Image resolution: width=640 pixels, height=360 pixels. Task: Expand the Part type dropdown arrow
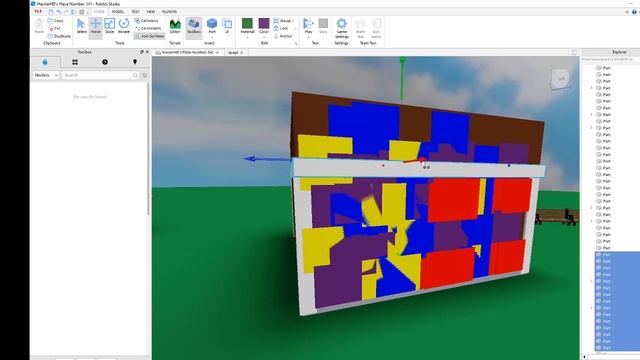pyautogui.click(x=212, y=37)
